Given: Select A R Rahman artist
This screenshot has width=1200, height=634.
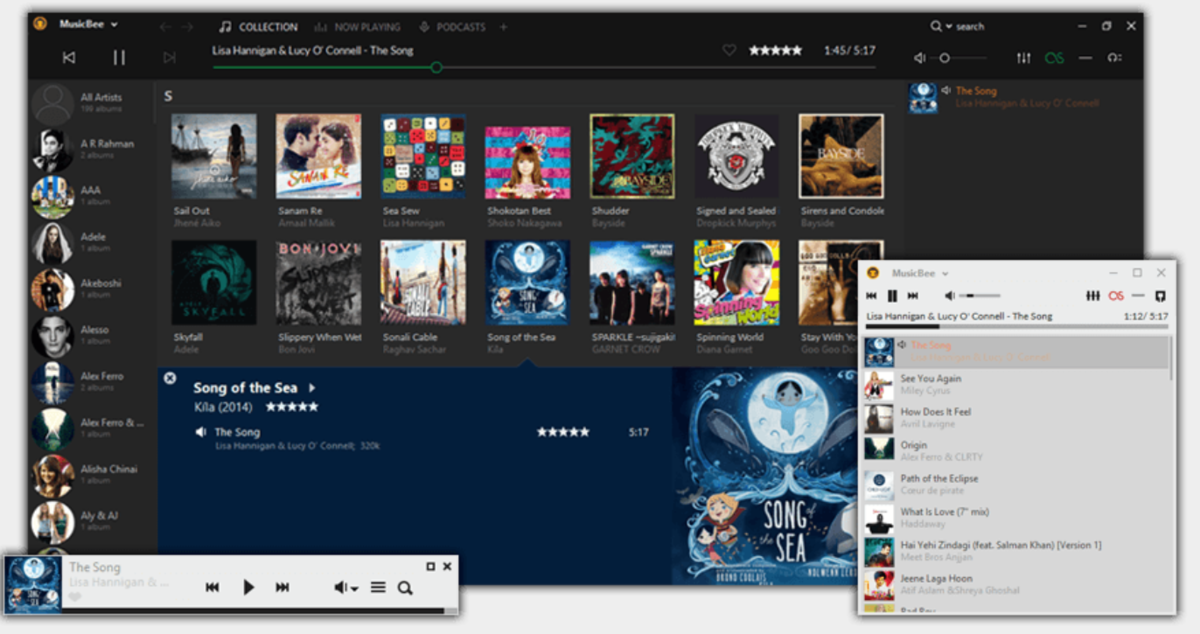Looking at the screenshot, I should point(93,149).
